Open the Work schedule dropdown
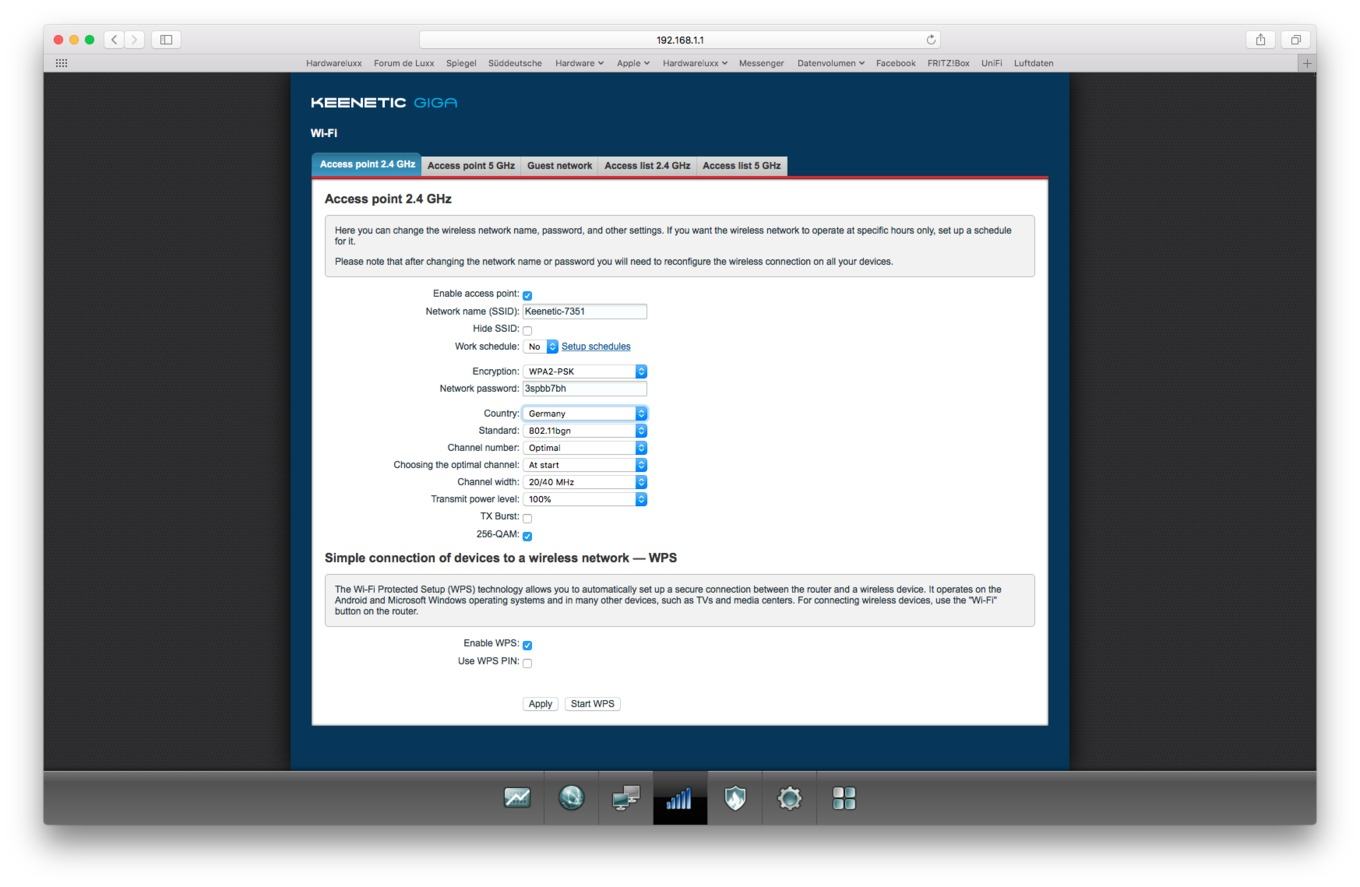The image size is (1360, 887). click(540, 346)
